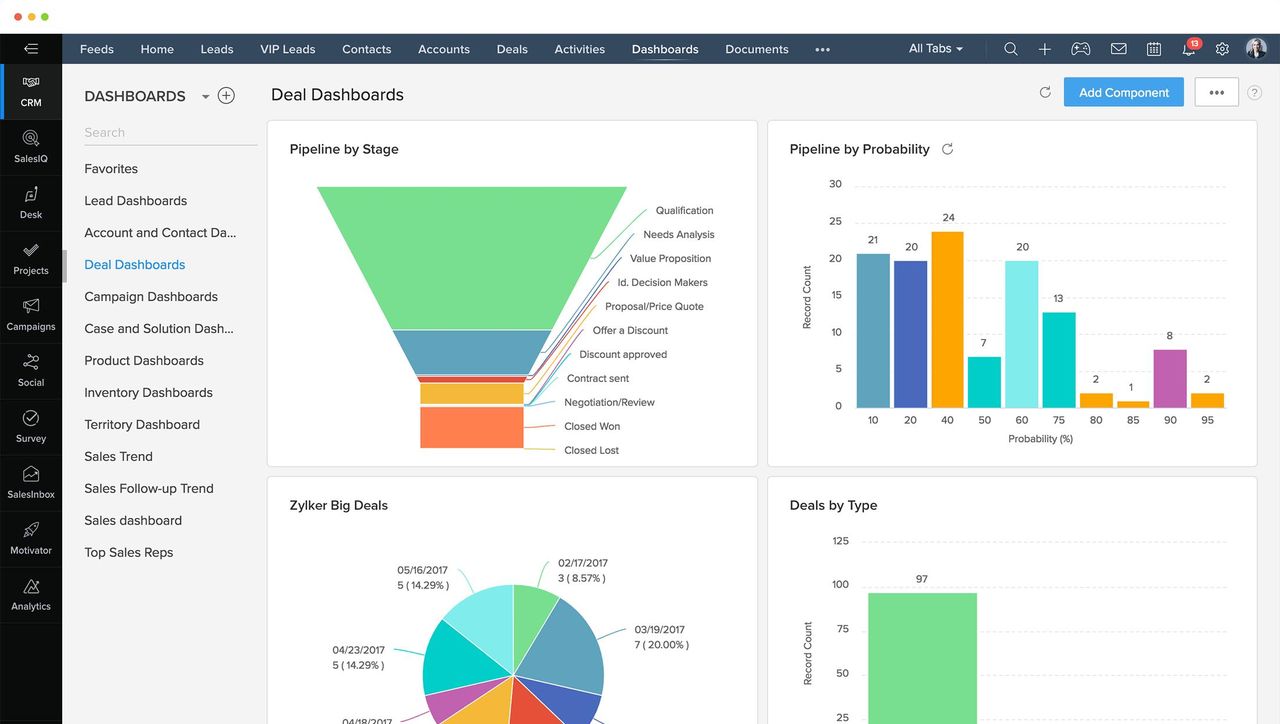Image resolution: width=1280 pixels, height=724 pixels.
Task: Open Product Dashboards
Action: (x=144, y=361)
